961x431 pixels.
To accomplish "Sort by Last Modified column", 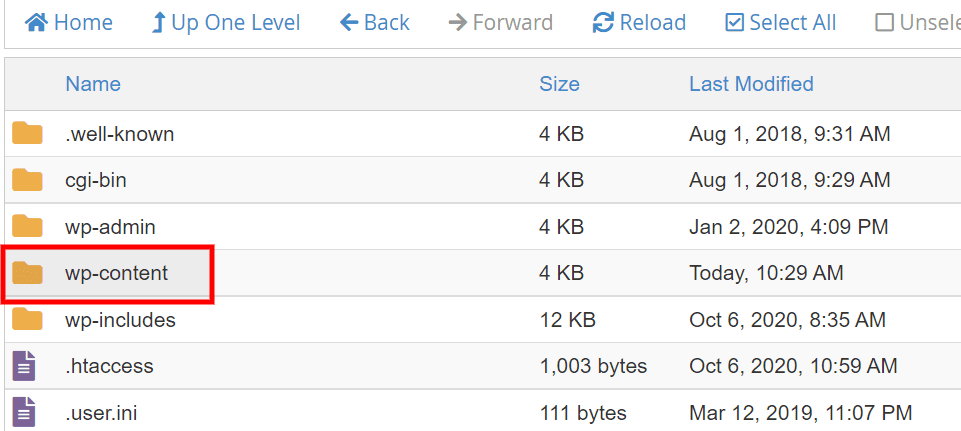I will click(x=751, y=84).
